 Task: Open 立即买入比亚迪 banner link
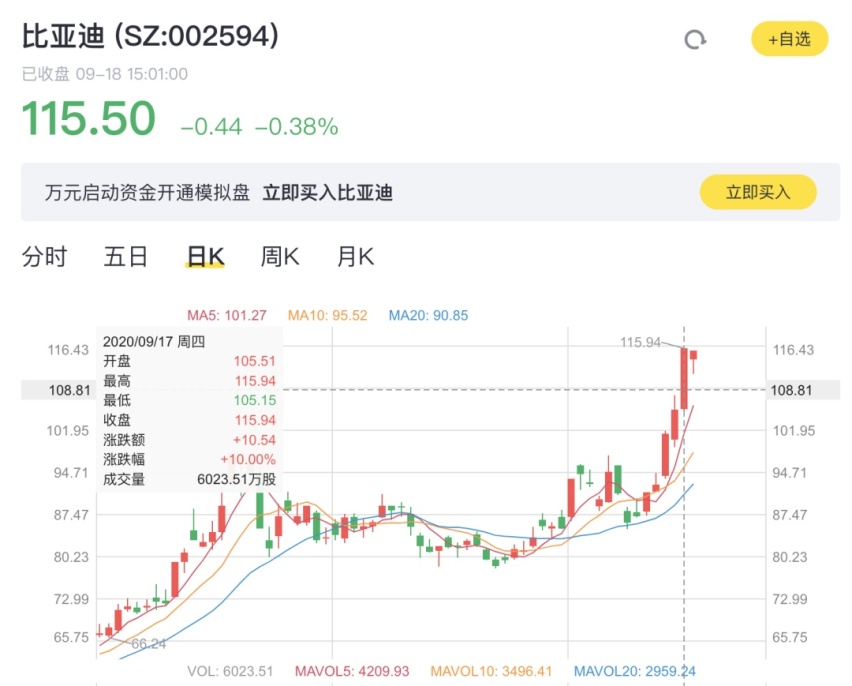coord(328,192)
